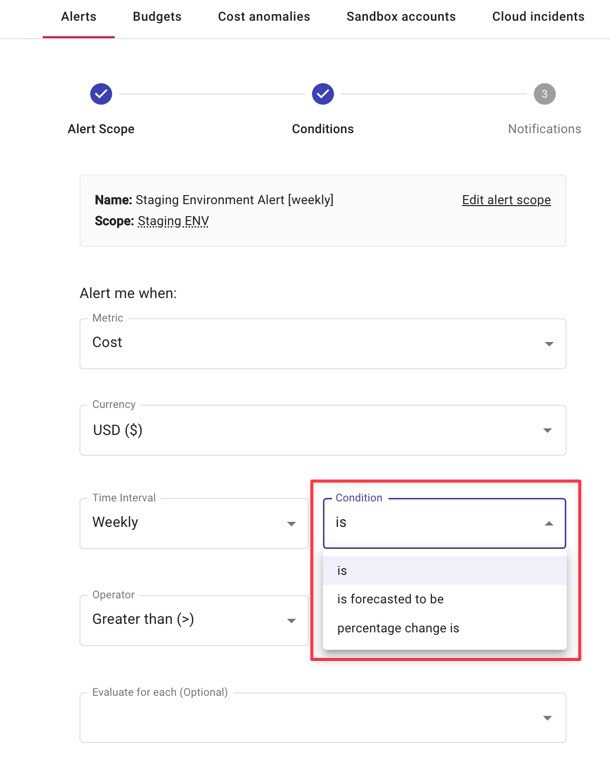Switch to the Budgets tab
This screenshot has width=610, height=759.
click(x=157, y=17)
